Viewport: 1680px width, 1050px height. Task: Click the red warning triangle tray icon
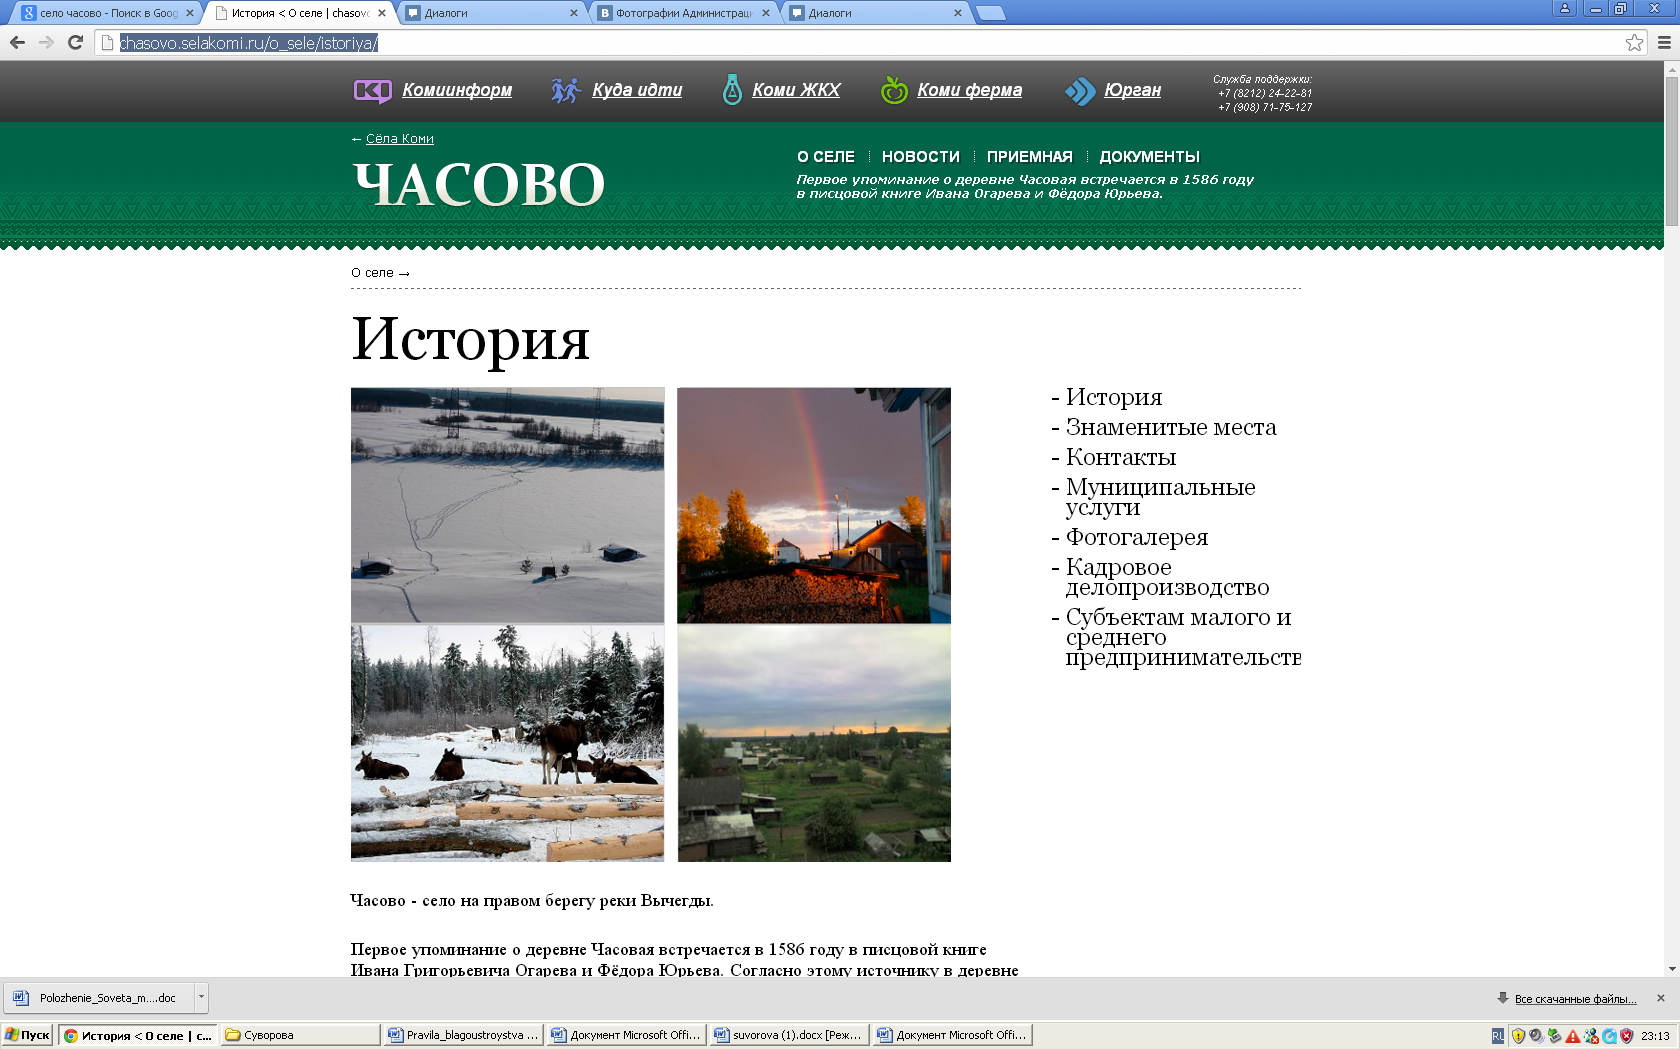pos(1572,1036)
